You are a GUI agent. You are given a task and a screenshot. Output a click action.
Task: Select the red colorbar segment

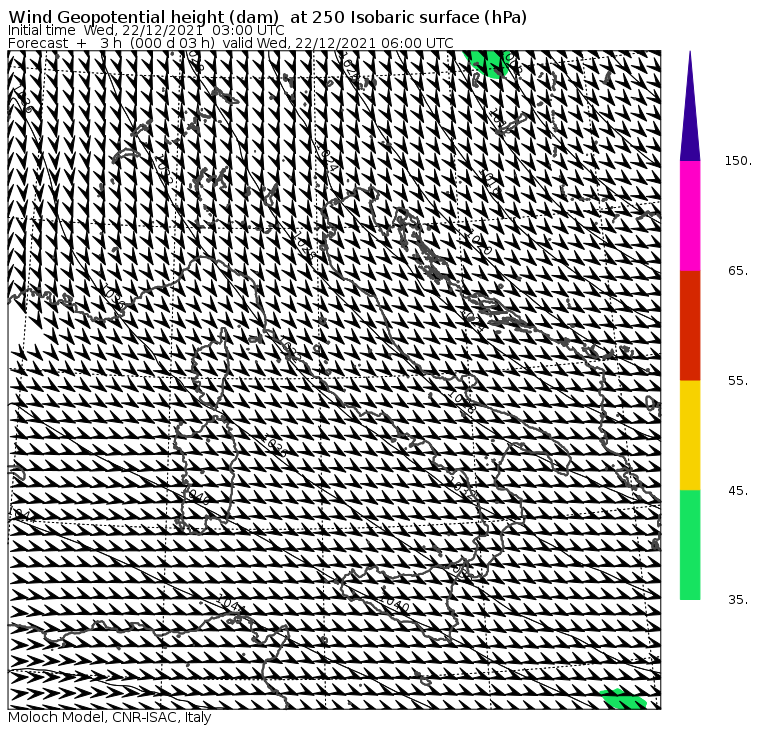coord(690,326)
